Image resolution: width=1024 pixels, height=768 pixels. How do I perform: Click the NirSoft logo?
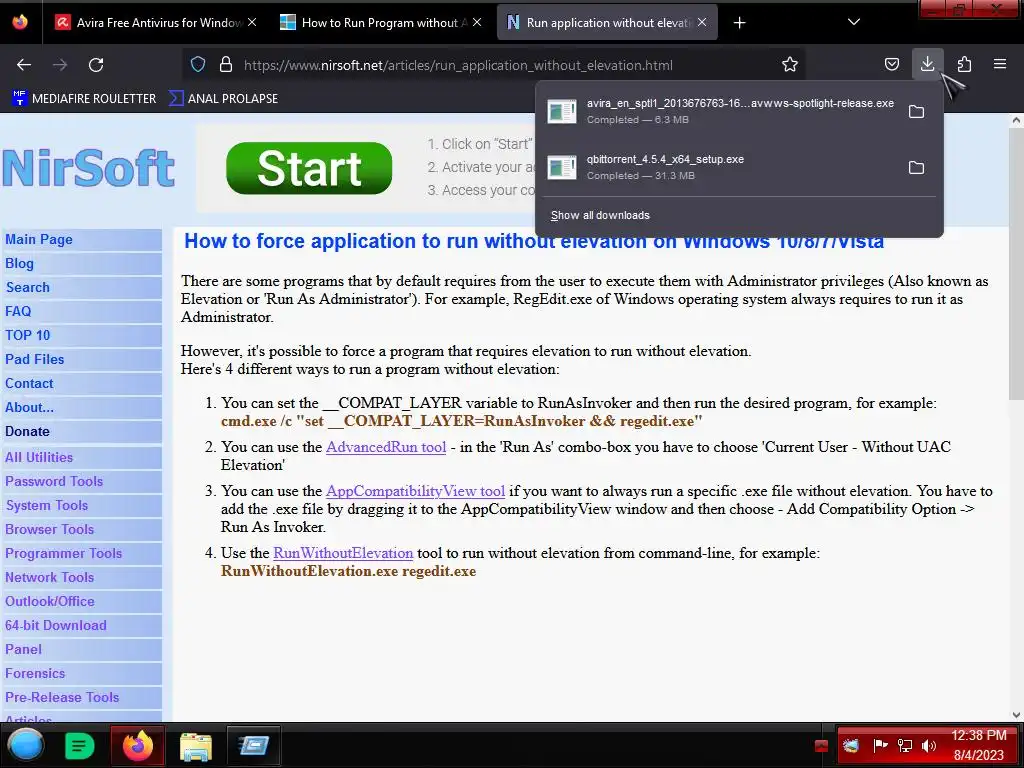tap(88, 168)
